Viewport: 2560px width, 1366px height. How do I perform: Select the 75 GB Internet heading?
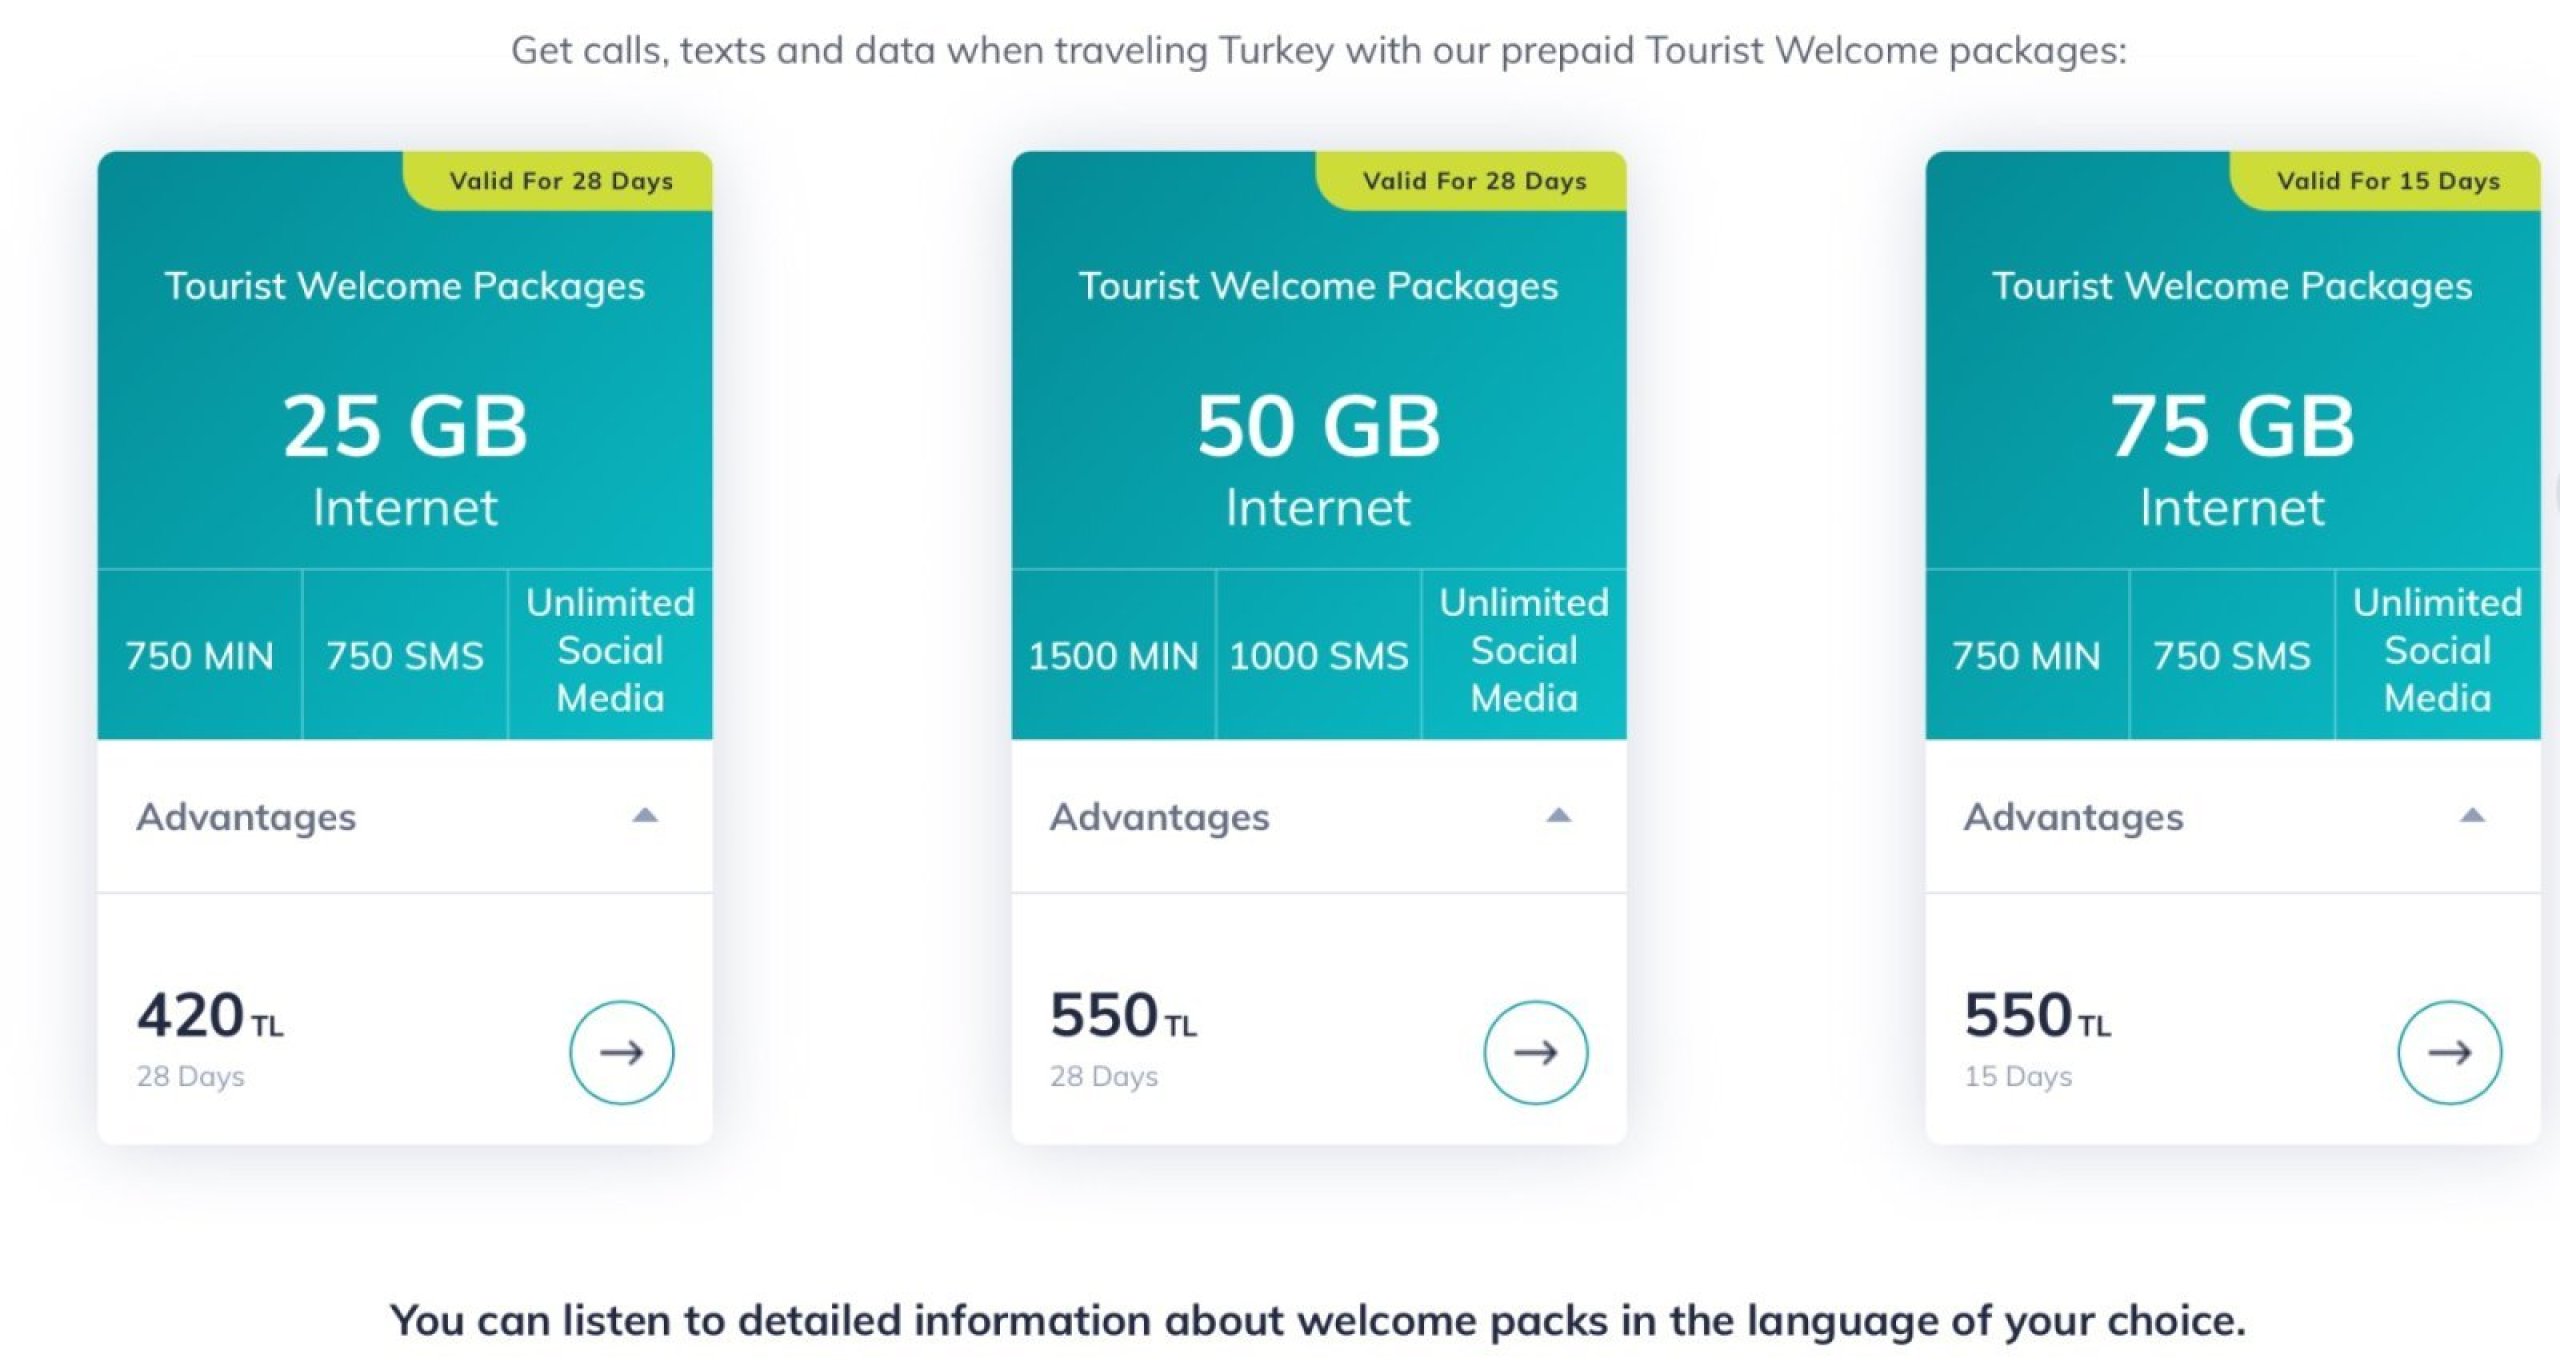(x=2232, y=426)
